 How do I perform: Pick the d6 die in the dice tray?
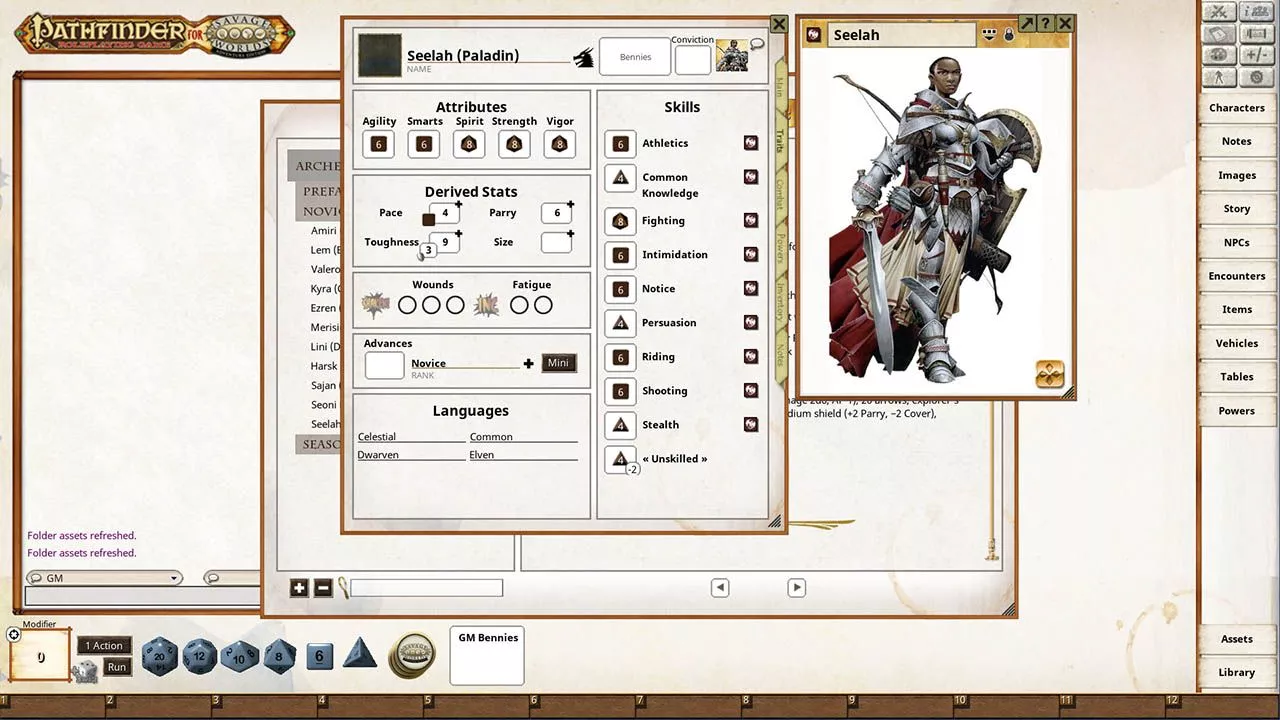[x=319, y=657]
